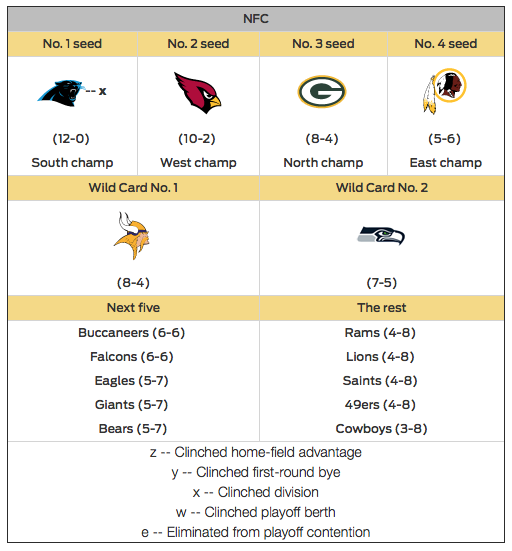The height and width of the screenshot is (551, 512).
Task: Click the Buccaneers (6-6) entry
Action: (x=131, y=332)
